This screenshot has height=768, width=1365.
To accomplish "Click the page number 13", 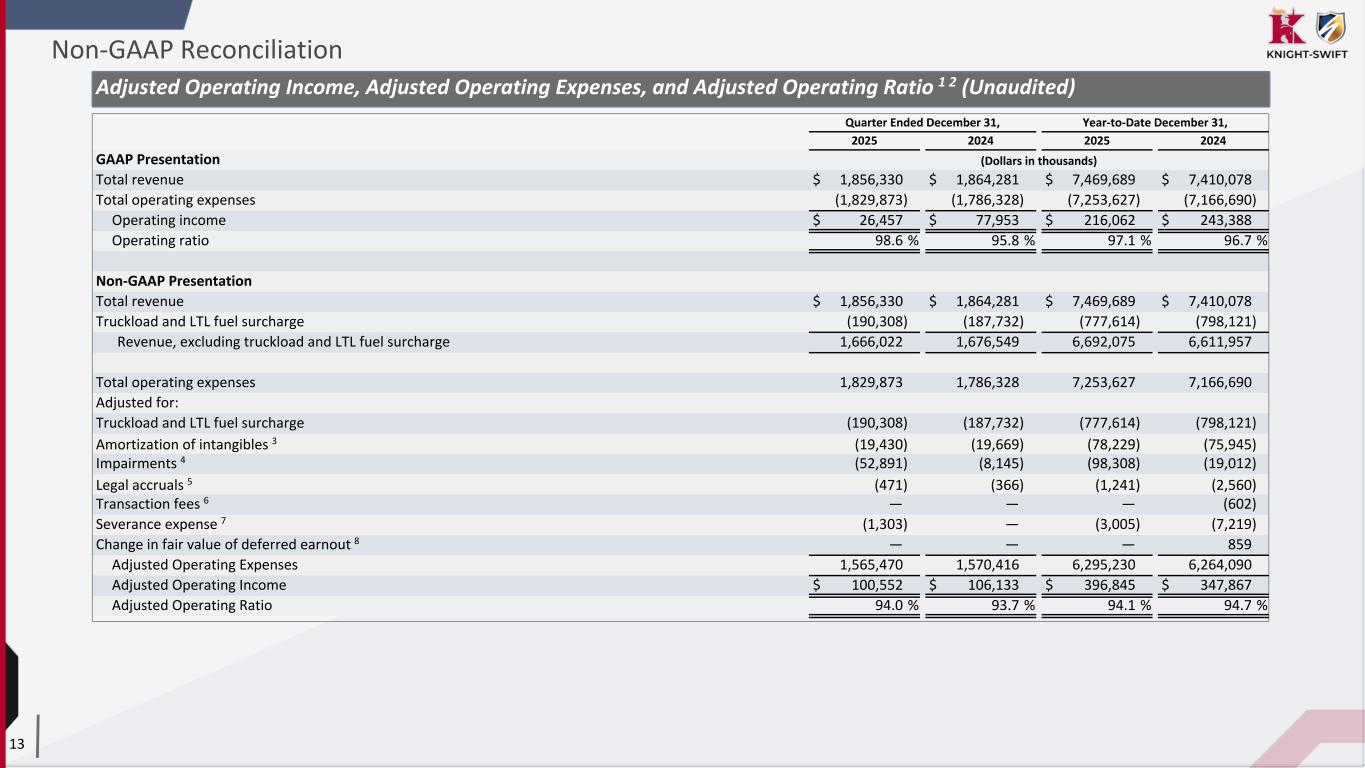I will point(18,743).
